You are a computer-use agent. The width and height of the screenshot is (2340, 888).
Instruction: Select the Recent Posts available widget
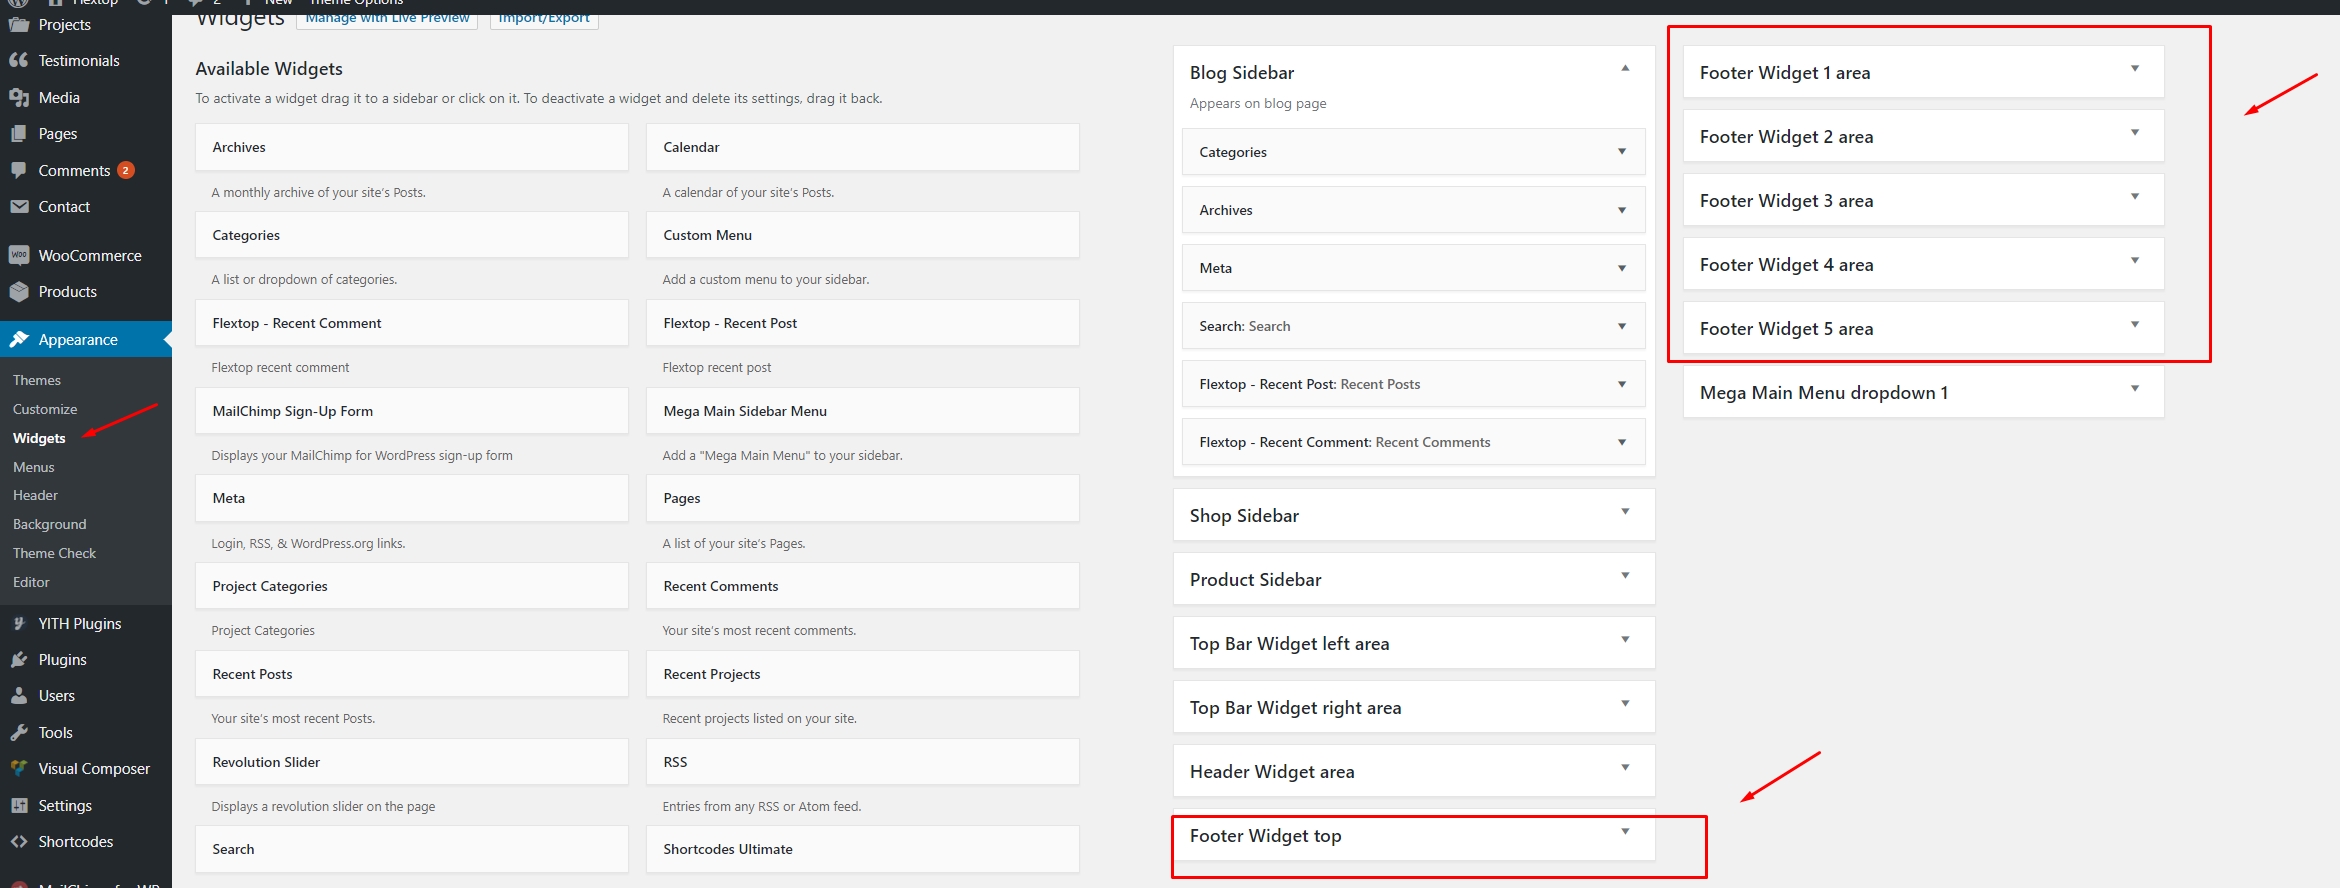click(412, 674)
